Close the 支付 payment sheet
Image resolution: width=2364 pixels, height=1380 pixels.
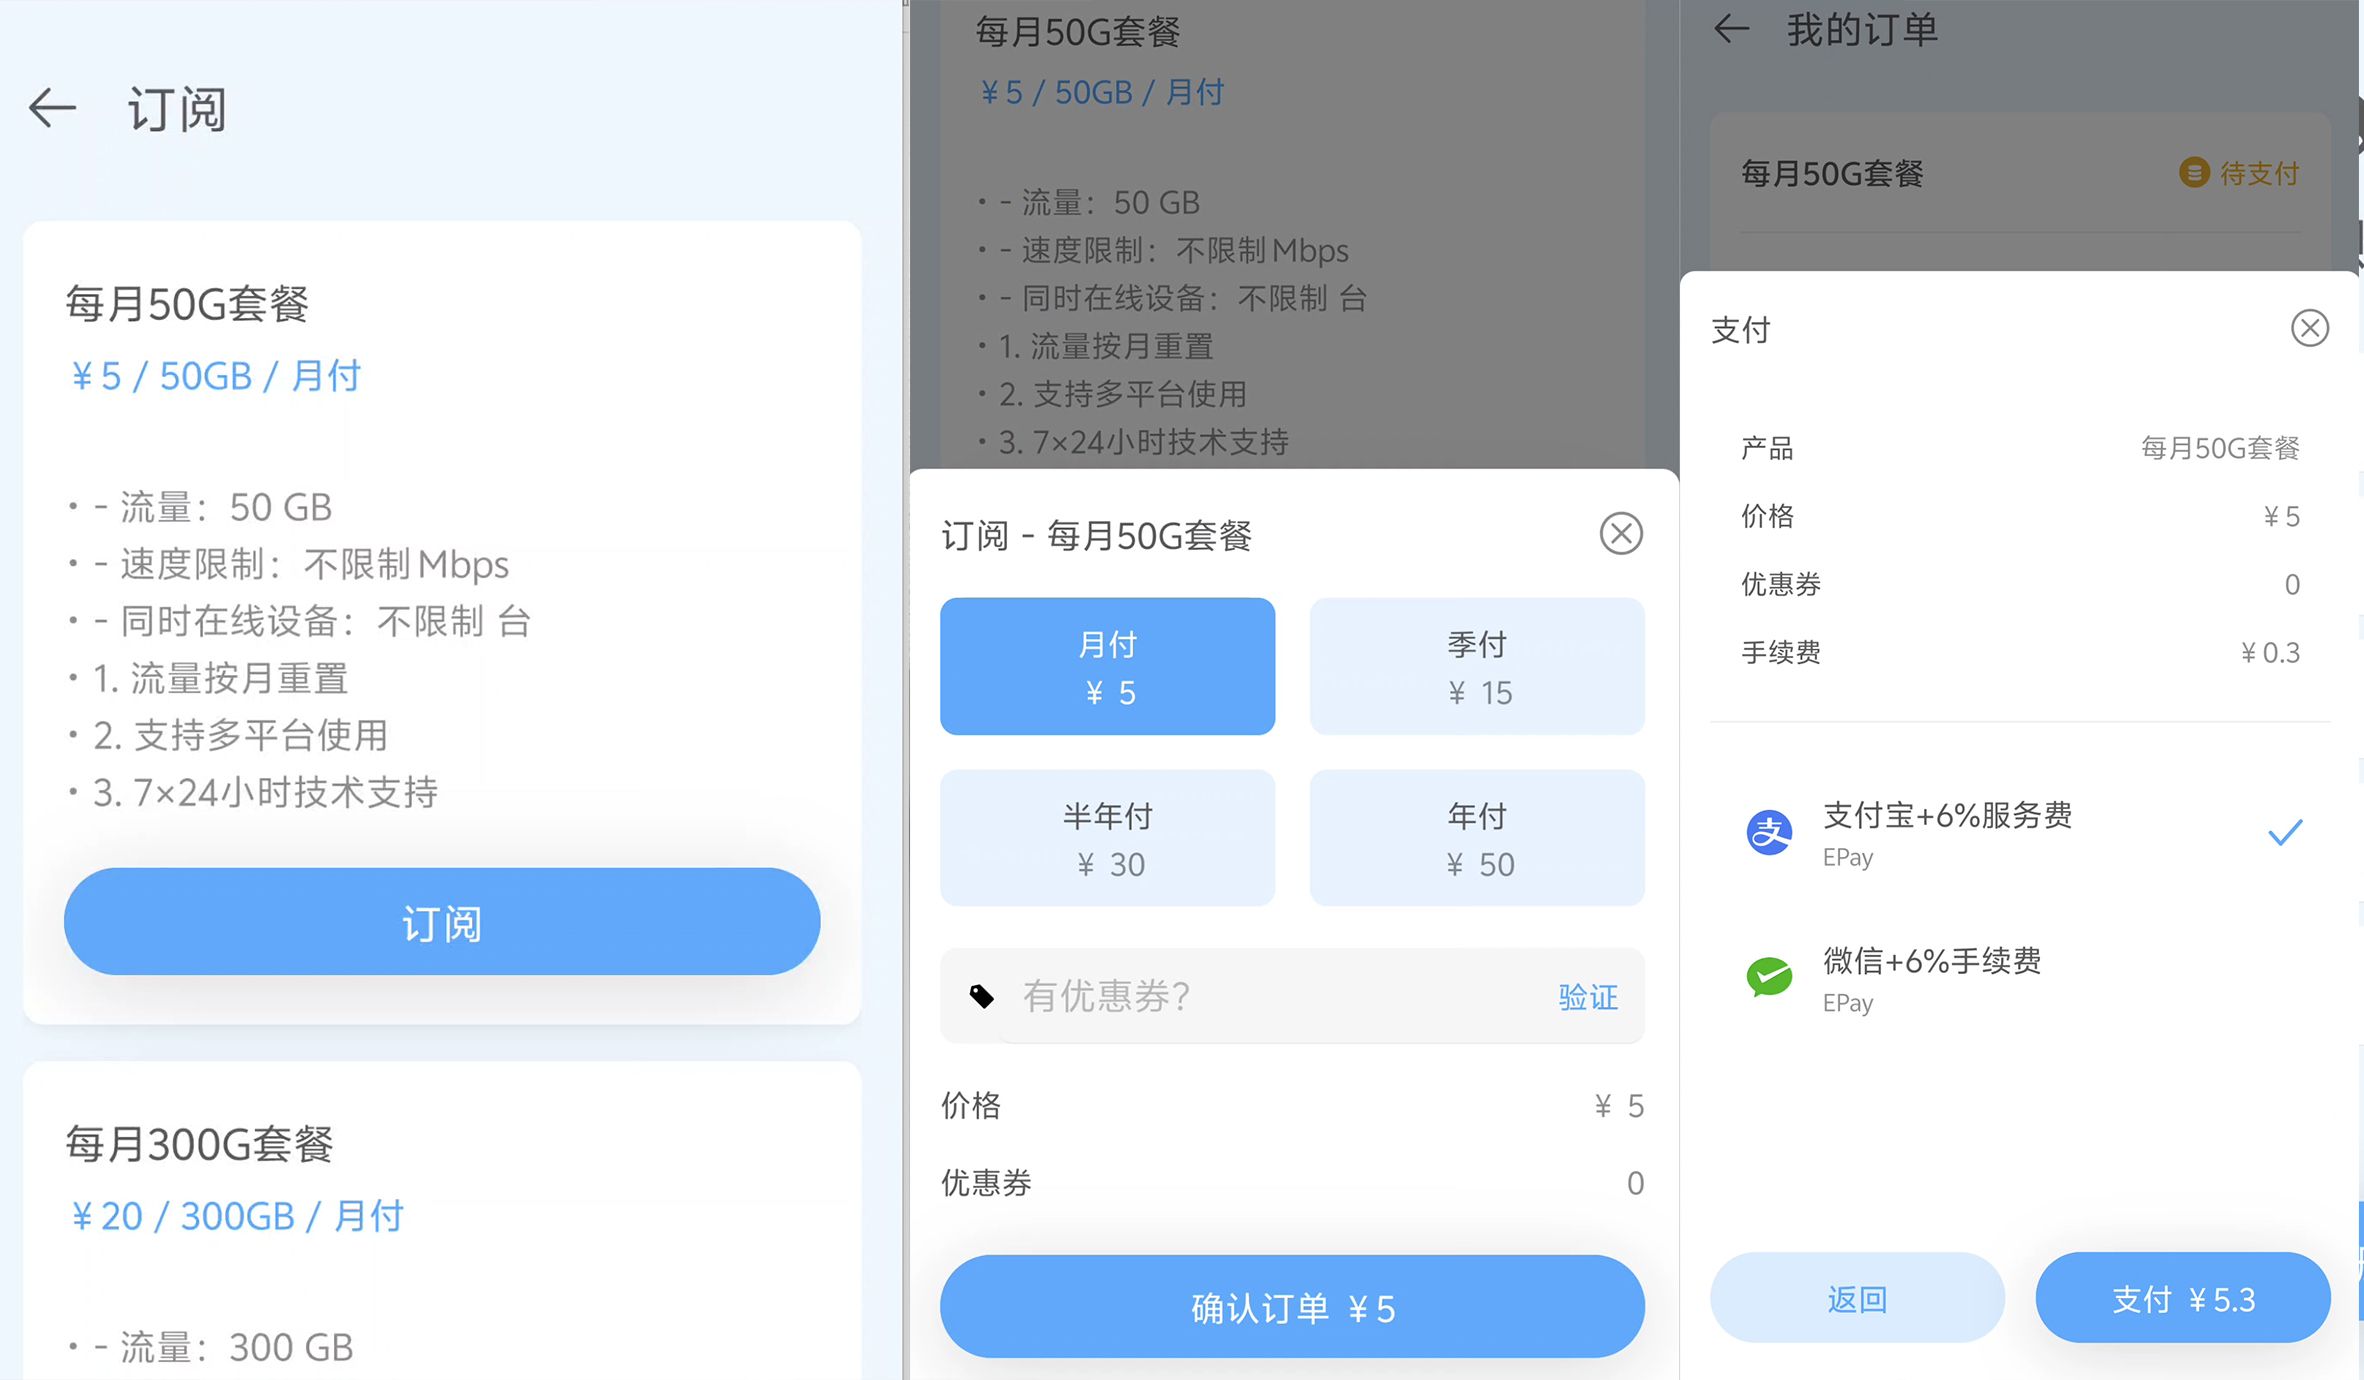tap(2309, 328)
